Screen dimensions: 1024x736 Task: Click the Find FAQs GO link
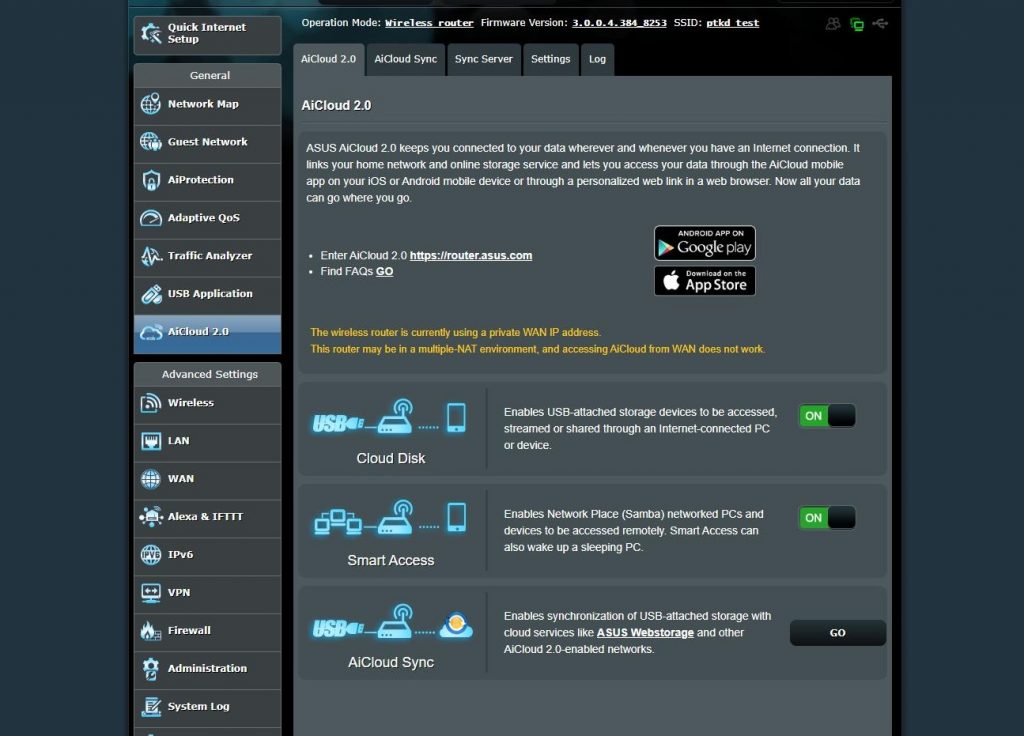click(385, 271)
